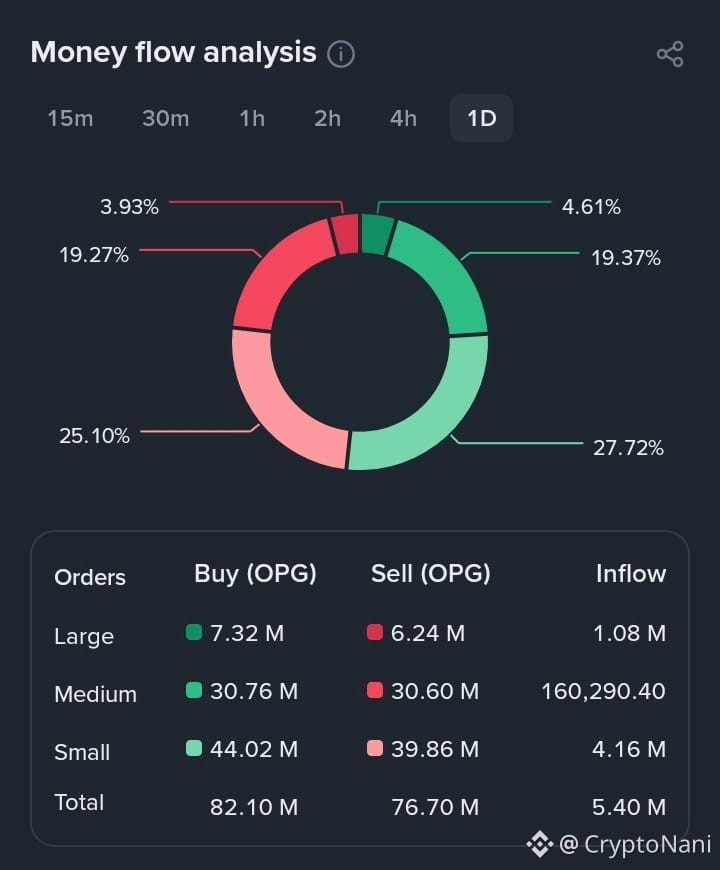The image size is (720, 870).
Task: Click the dark green Large buy swatch
Action: pyautogui.click(x=194, y=632)
